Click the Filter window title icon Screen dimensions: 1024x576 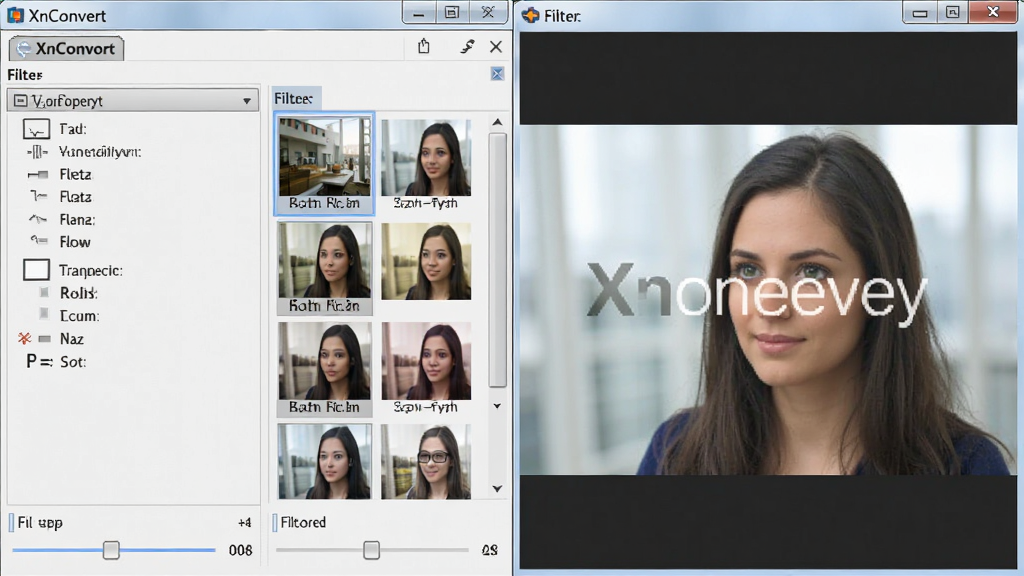coord(531,15)
